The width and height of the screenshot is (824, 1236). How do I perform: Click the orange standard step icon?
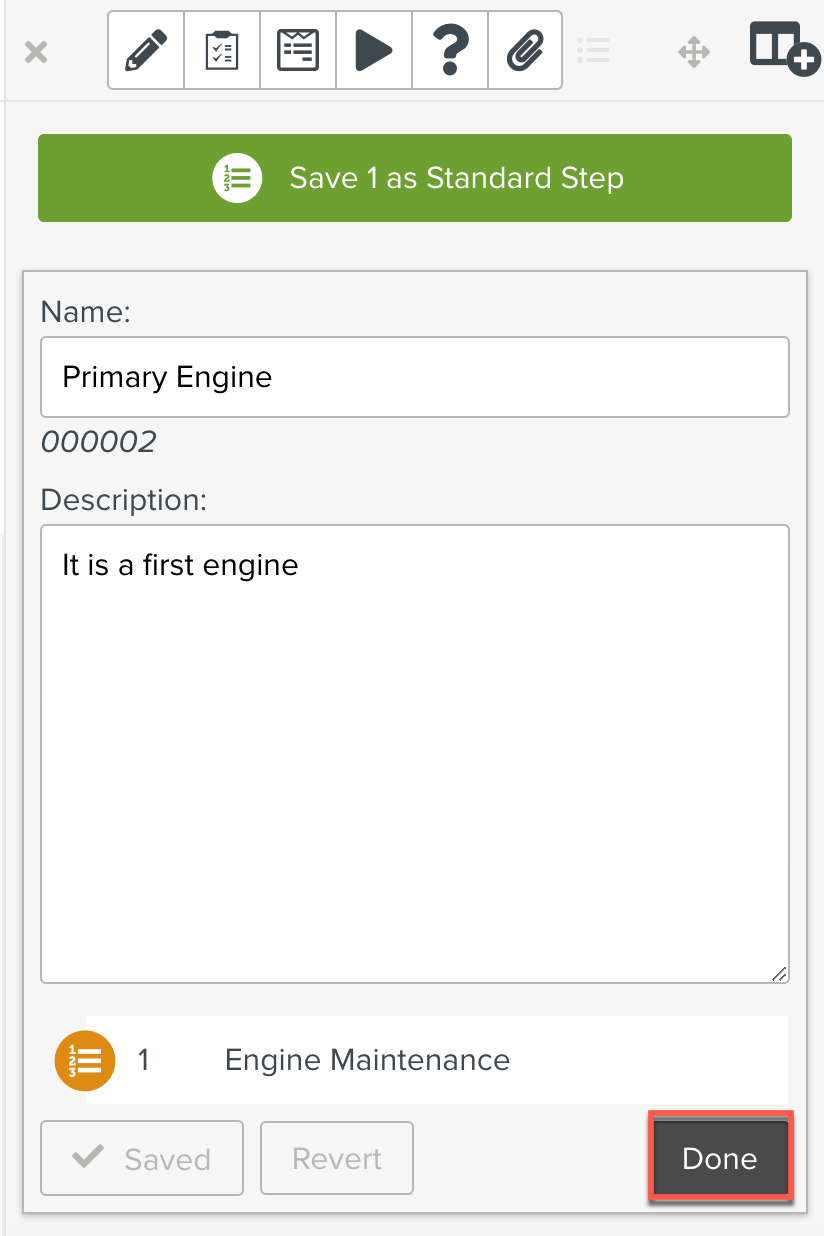[85, 1060]
